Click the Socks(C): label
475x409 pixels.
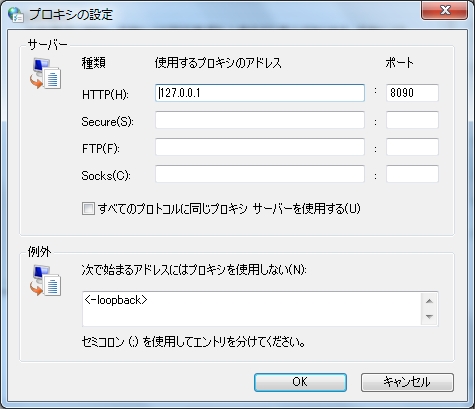pos(106,176)
